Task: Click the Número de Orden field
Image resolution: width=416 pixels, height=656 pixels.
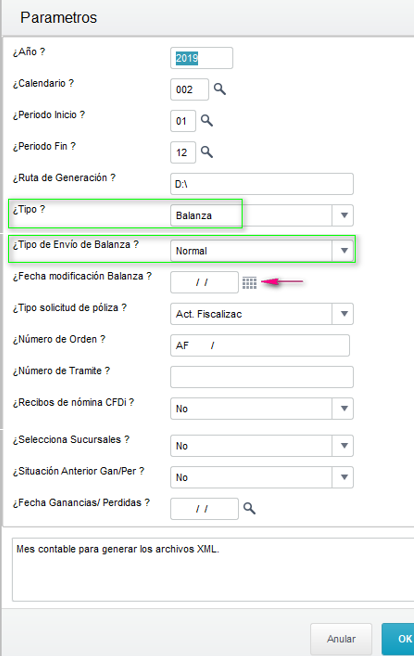Action: coord(260,346)
